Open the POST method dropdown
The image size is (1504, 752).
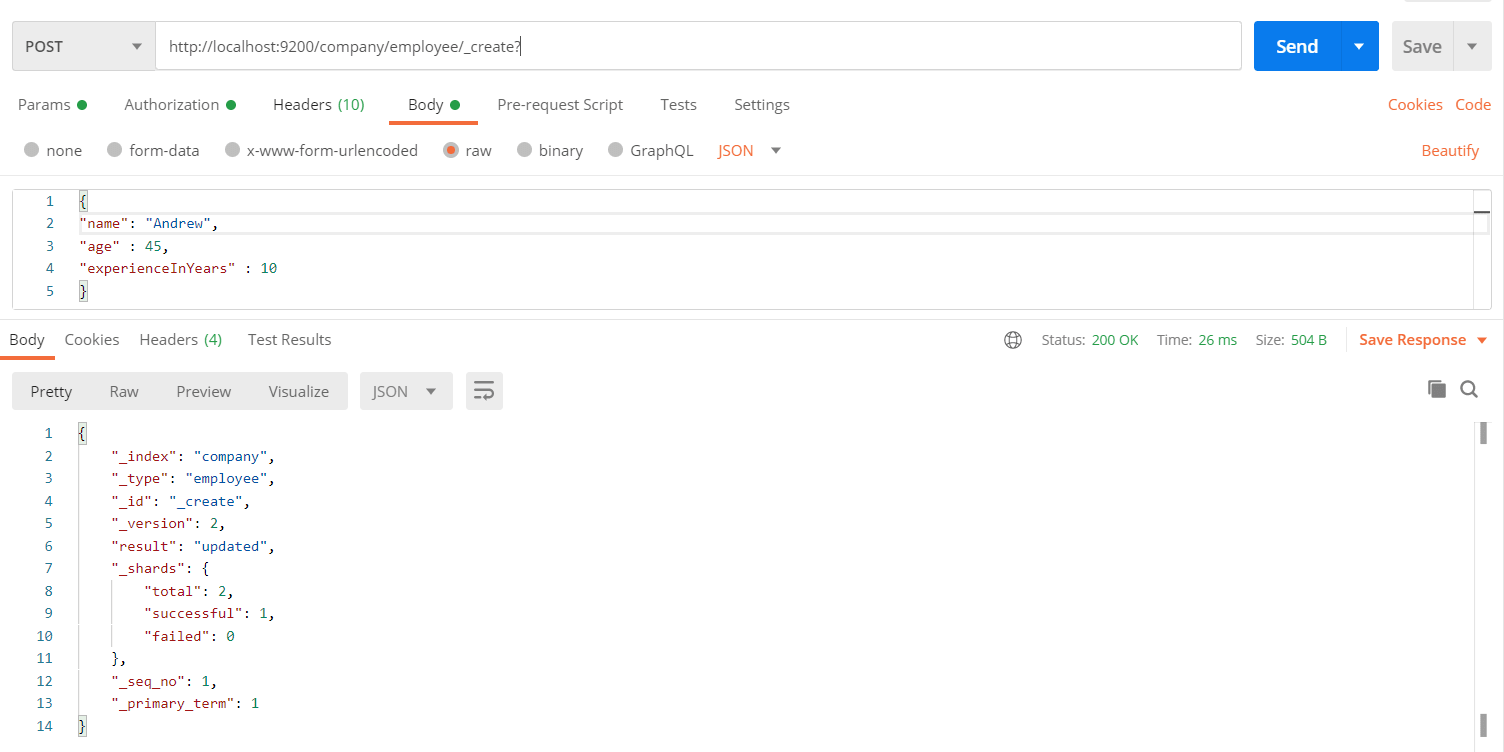click(84, 46)
